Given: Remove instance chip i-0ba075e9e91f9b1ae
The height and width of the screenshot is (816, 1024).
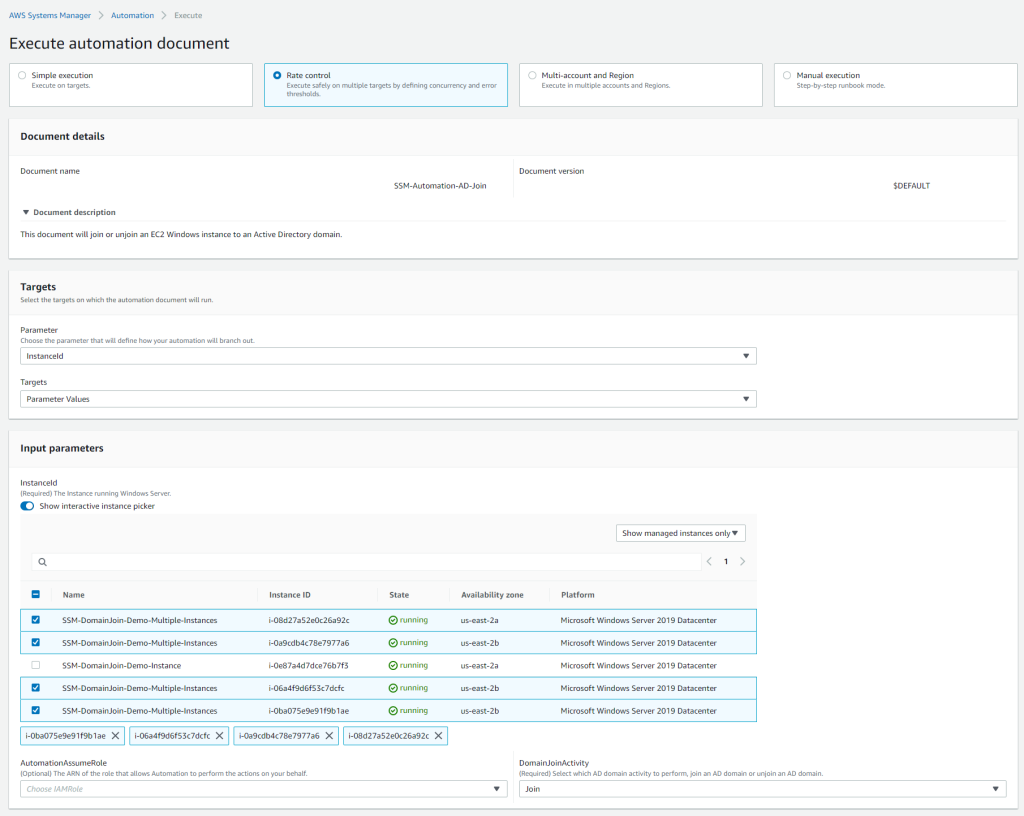Looking at the screenshot, I should click(x=117, y=735).
